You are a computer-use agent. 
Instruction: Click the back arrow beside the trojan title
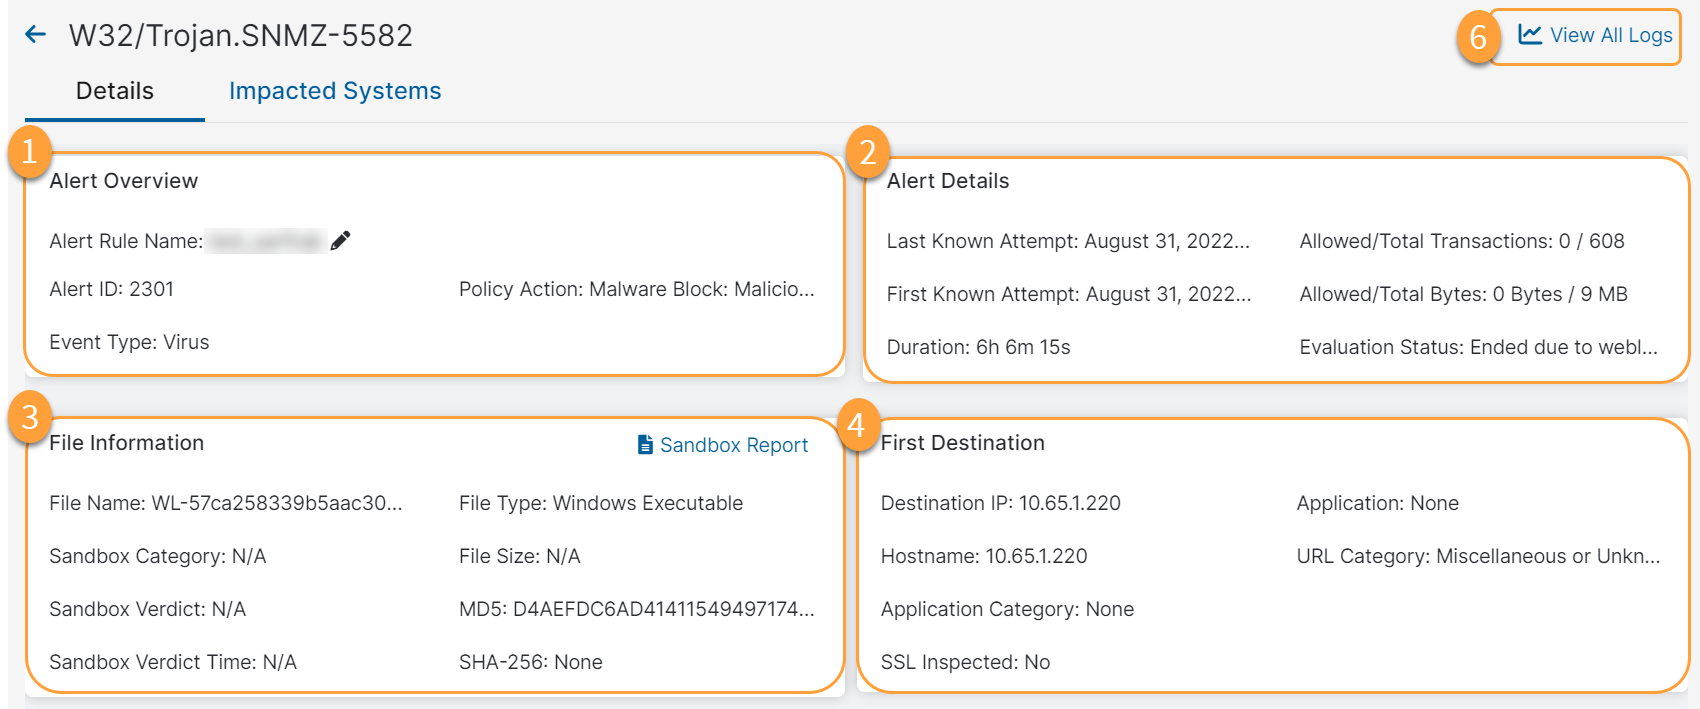coord(35,33)
